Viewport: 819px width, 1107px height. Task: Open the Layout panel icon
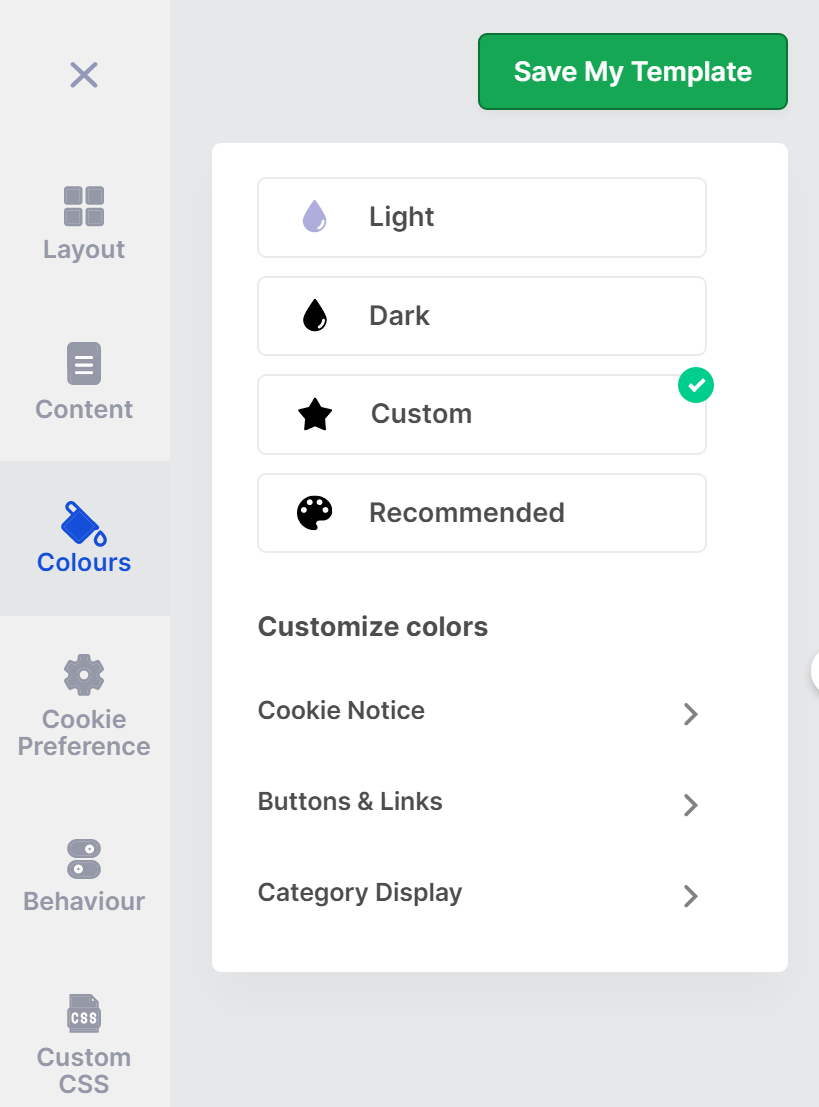pos(84,206)
